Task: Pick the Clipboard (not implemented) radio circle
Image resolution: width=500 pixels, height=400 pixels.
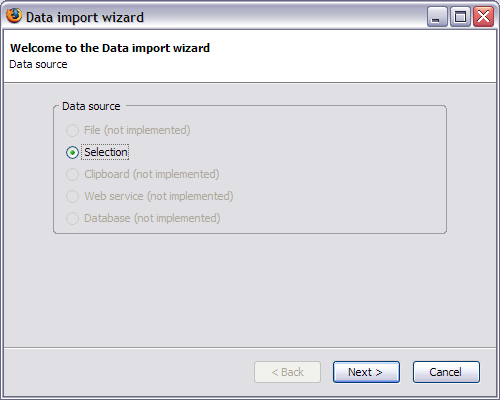Action: (72, 174)
